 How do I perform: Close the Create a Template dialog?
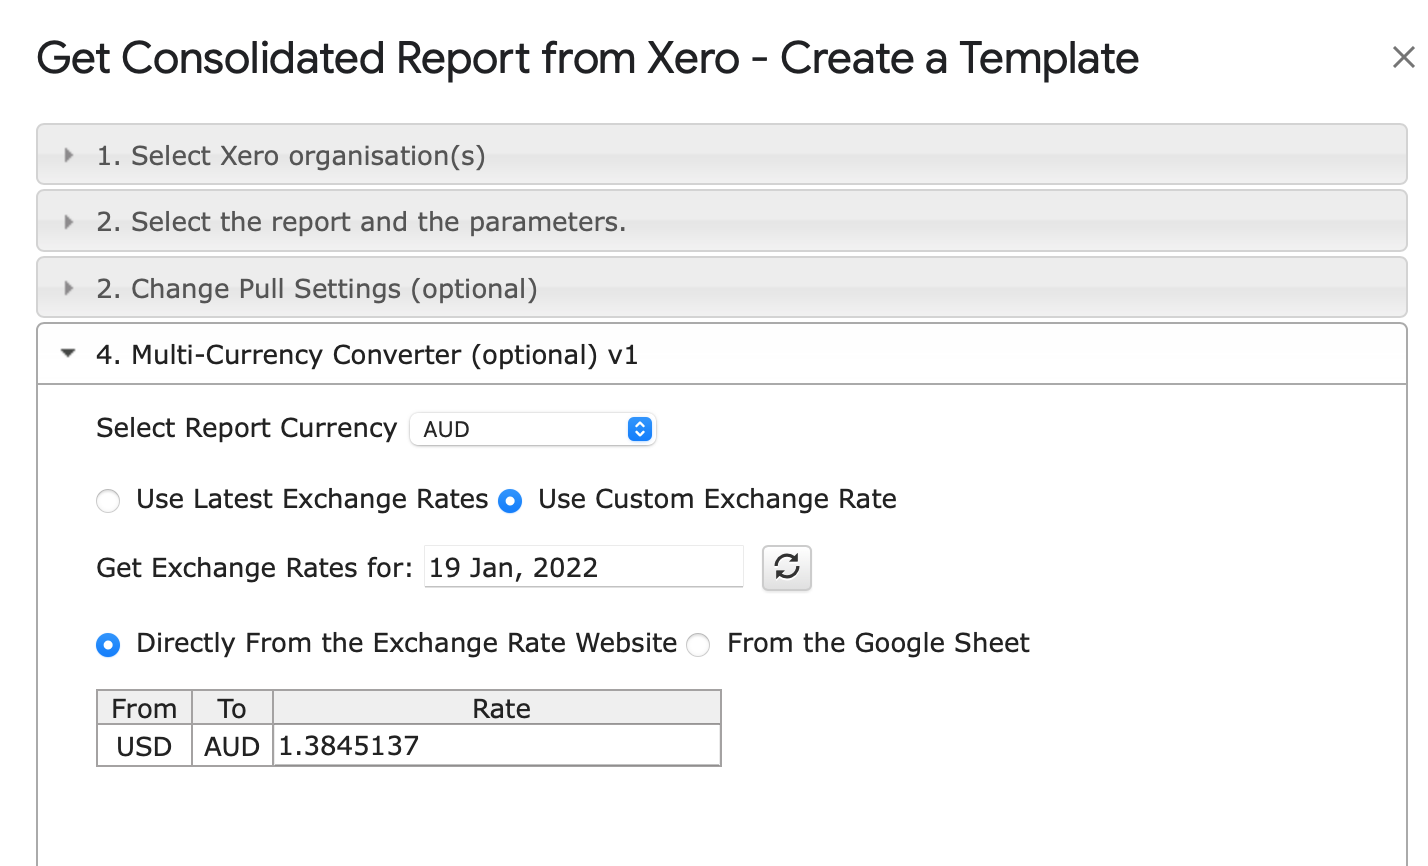1403,58
